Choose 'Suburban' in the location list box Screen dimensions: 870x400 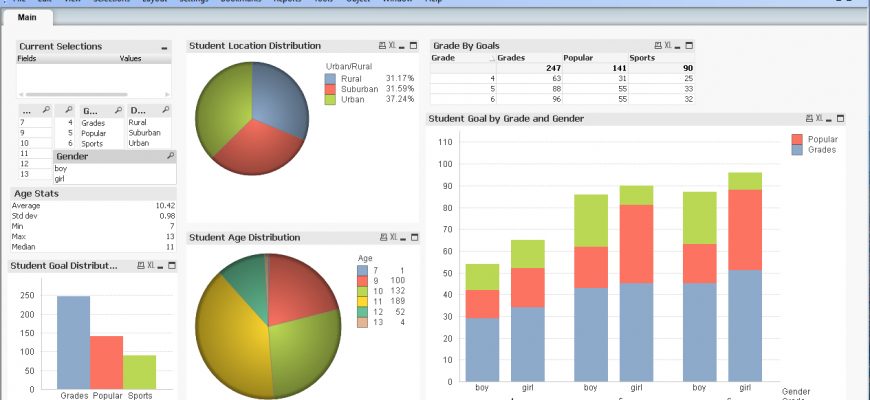point(144,133)
